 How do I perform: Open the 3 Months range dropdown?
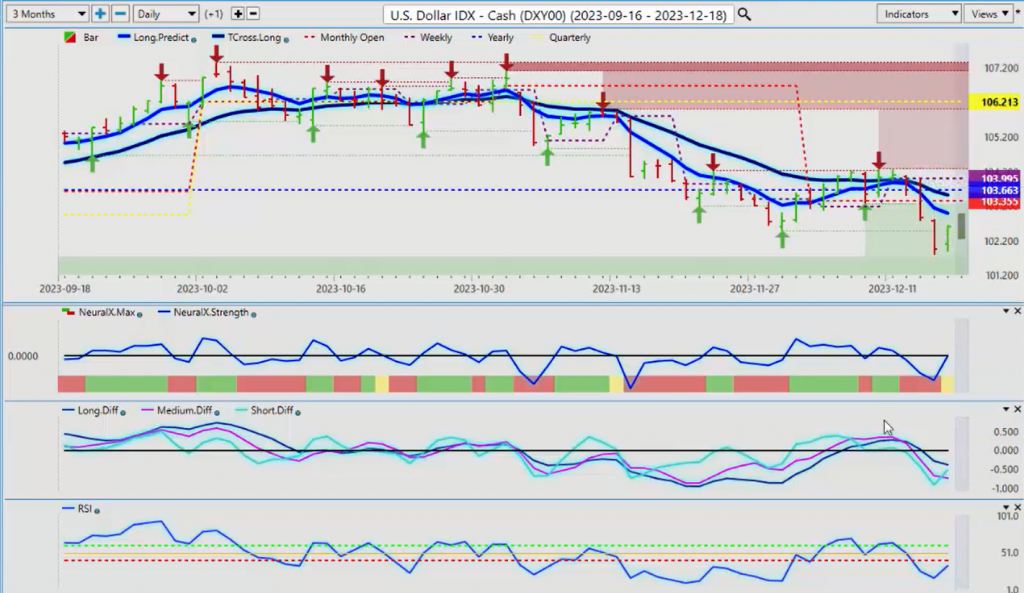coord(46,14)
